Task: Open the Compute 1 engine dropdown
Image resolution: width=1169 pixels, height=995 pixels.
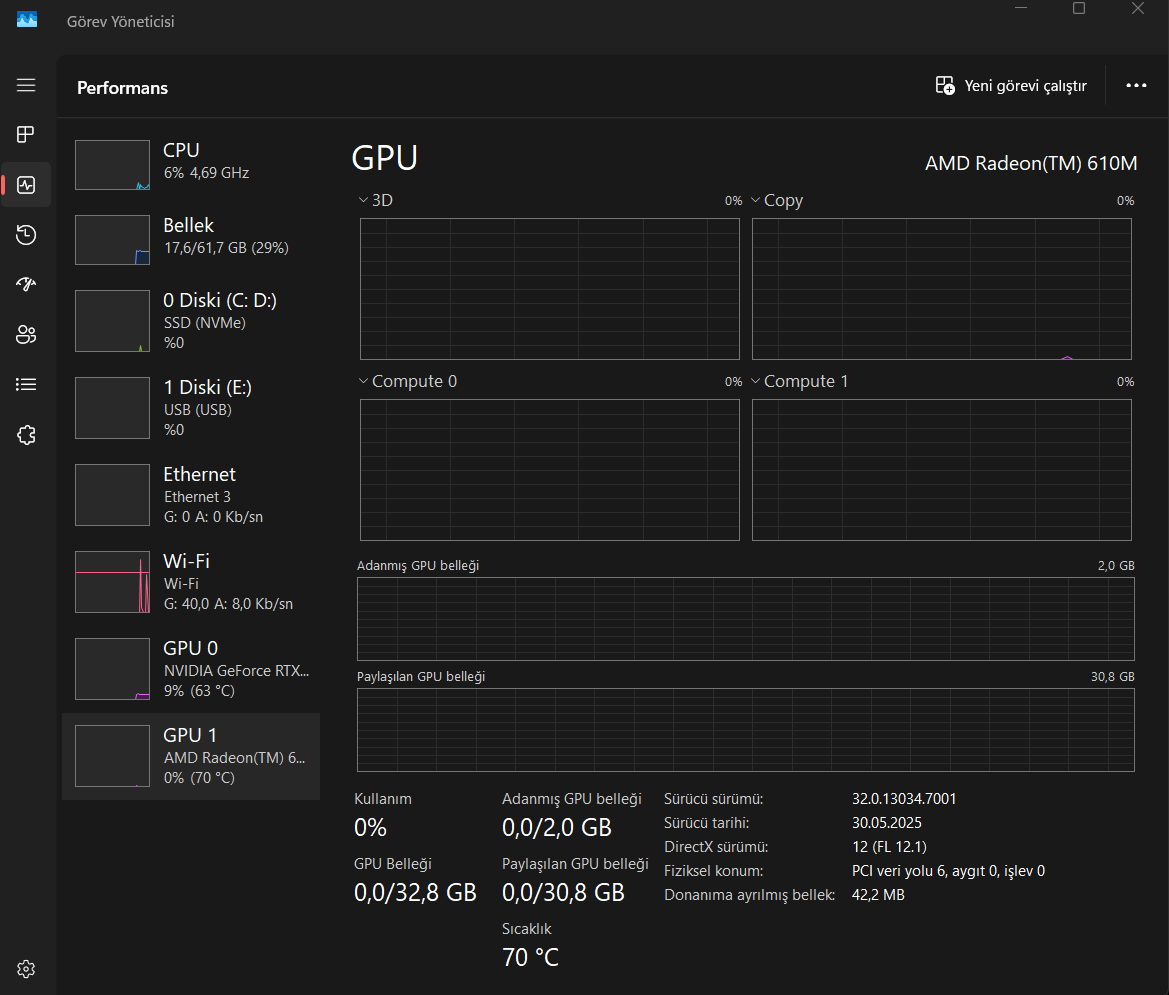Action: [x=799, y=381]
